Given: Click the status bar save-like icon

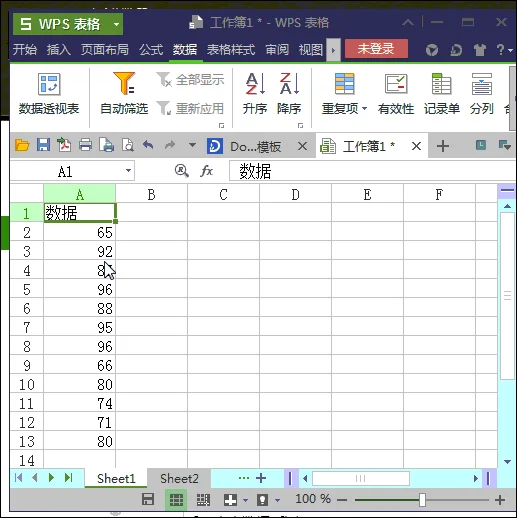Looking at the screenshot, I should [x=148, y=499].
